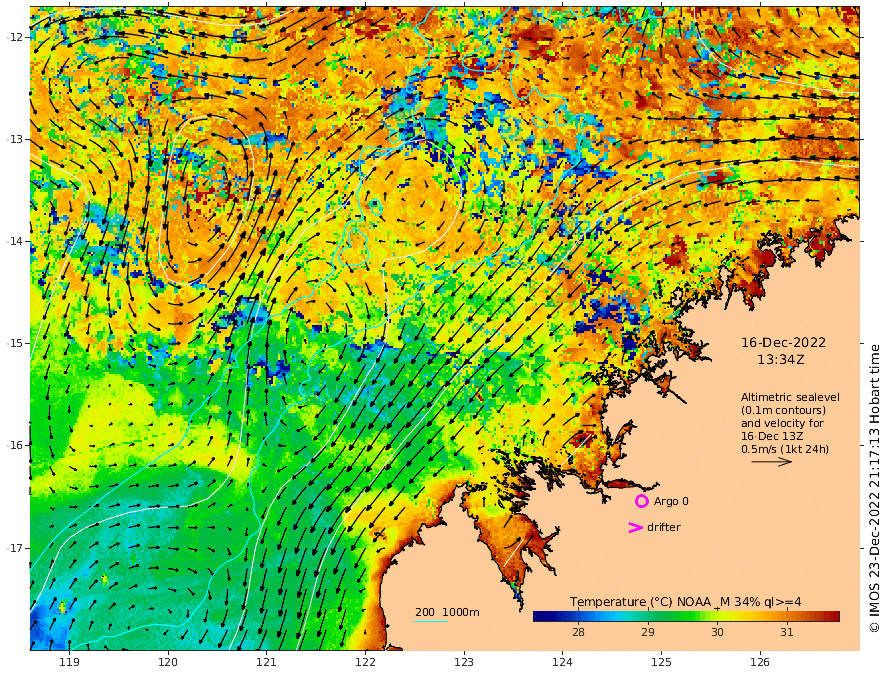Viewport: 880px width, 680px height.
Task: Click the longitude 125 axis label
Action: click(x=662, y=662)
